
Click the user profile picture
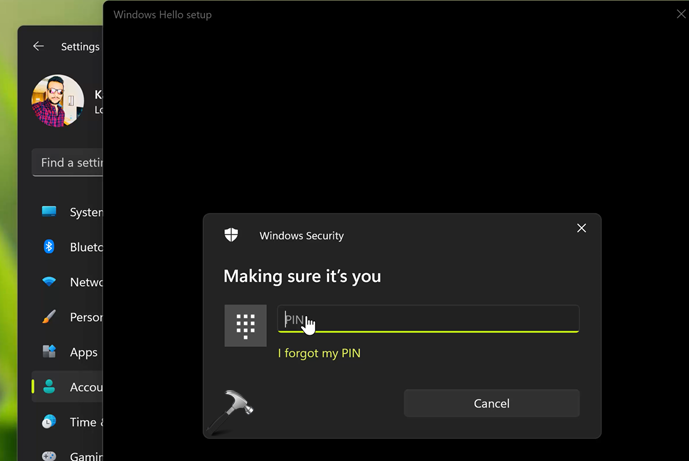58,101
